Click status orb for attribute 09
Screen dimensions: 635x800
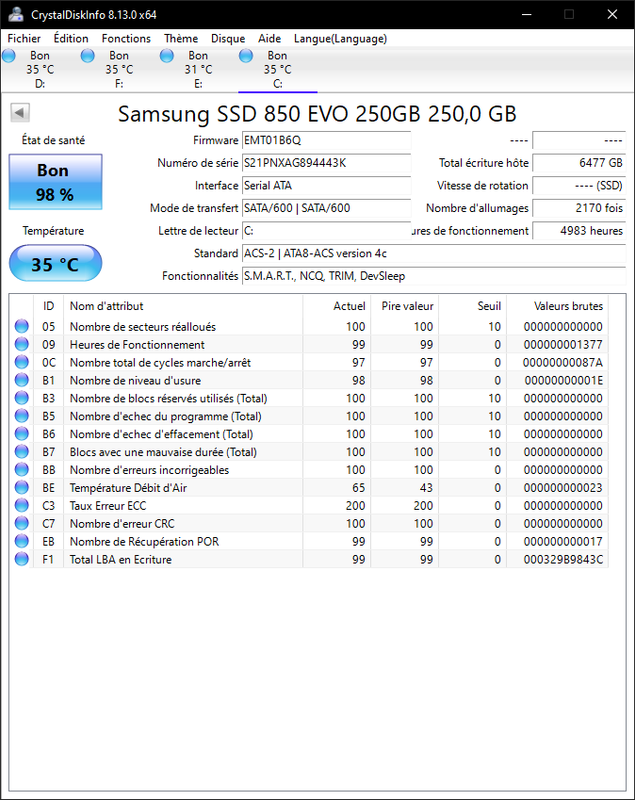(21, 344)
